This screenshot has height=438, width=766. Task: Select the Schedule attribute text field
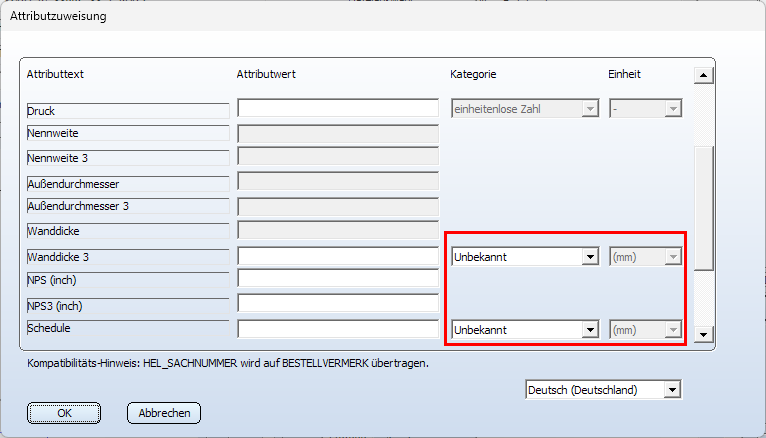click(x=128, y=328)
